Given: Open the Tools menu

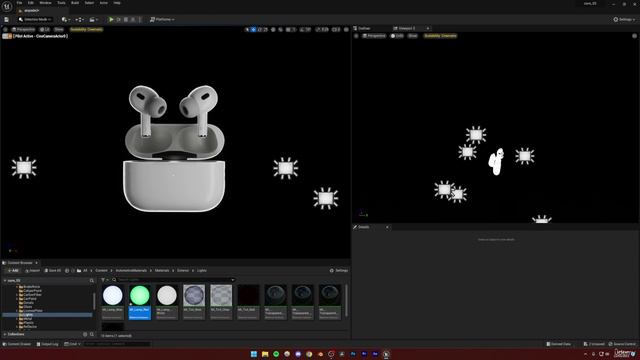Looking at the screenshot, I should click(61, 3).
